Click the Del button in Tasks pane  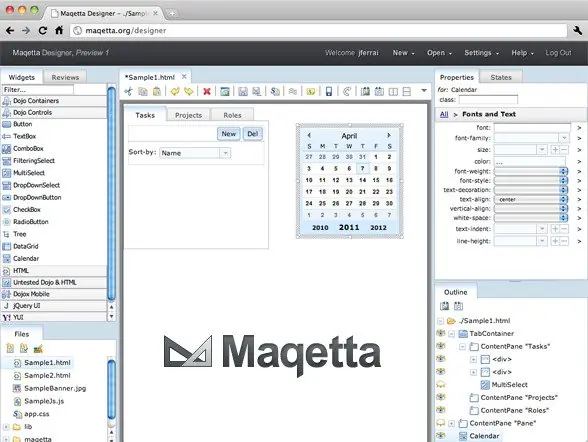(x=253, y=134)
